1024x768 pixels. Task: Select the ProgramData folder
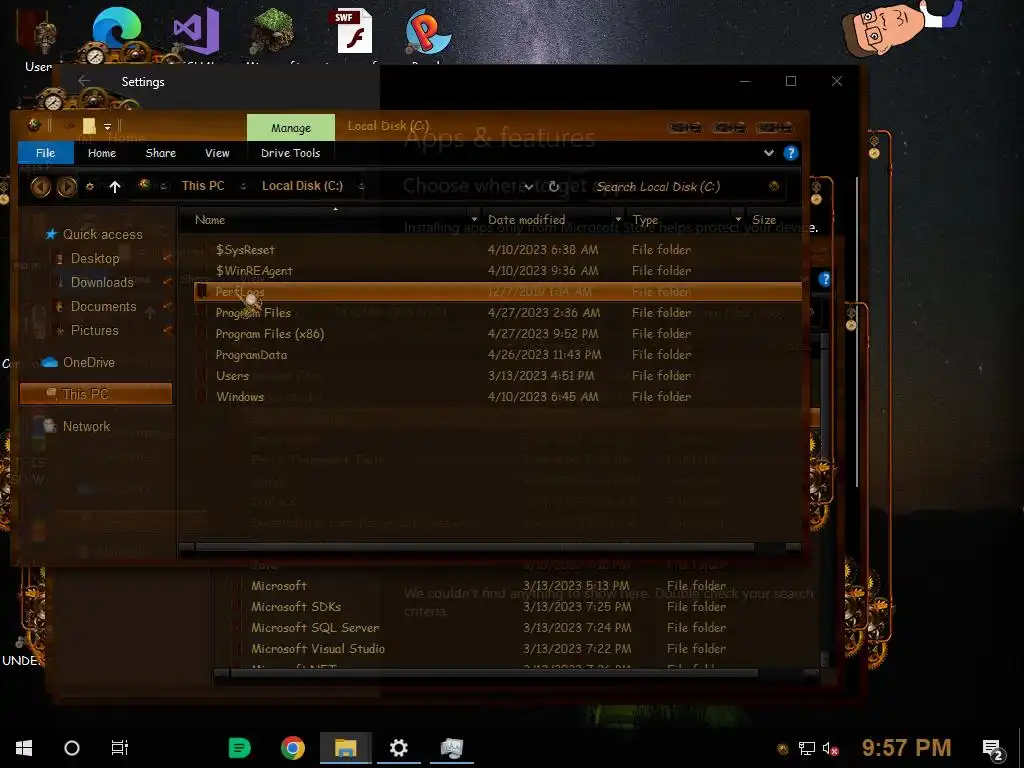tap(251, 355)
